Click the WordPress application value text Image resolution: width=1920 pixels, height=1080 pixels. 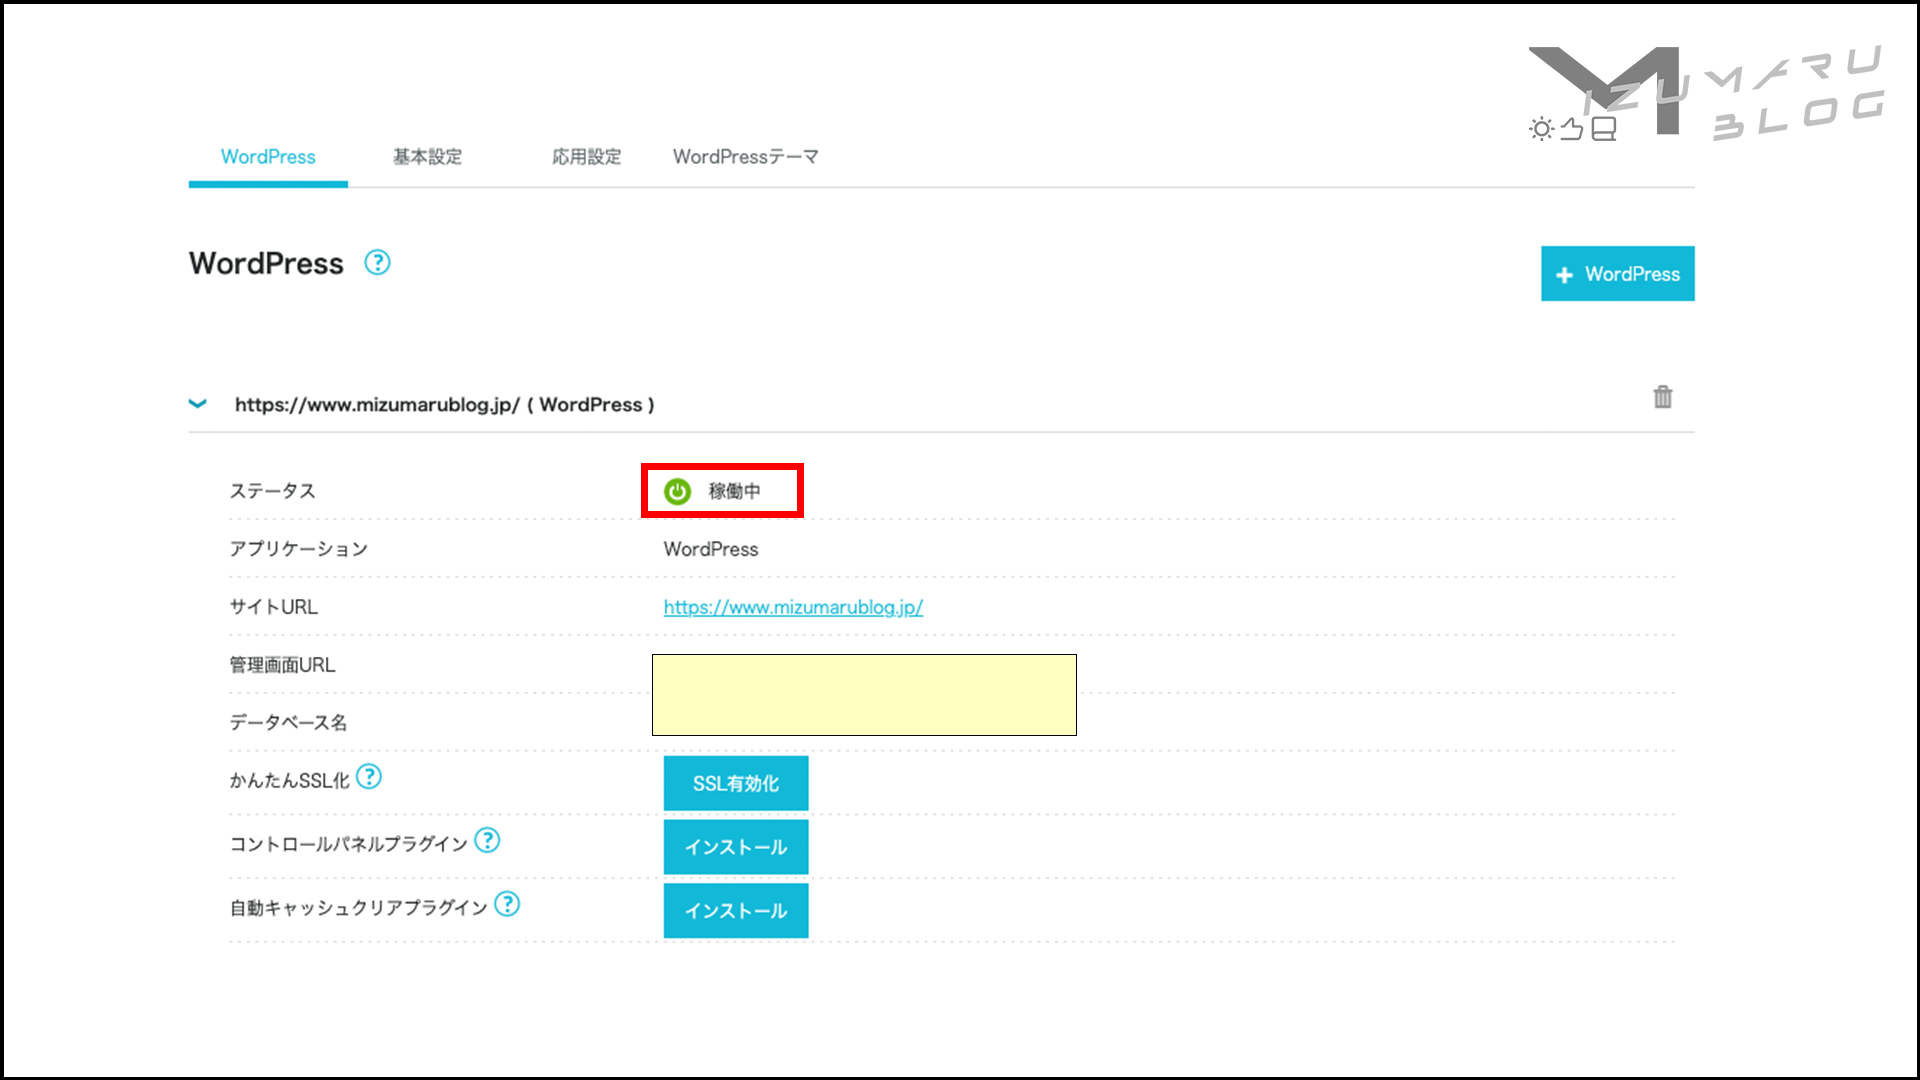[x=711, y=549]
